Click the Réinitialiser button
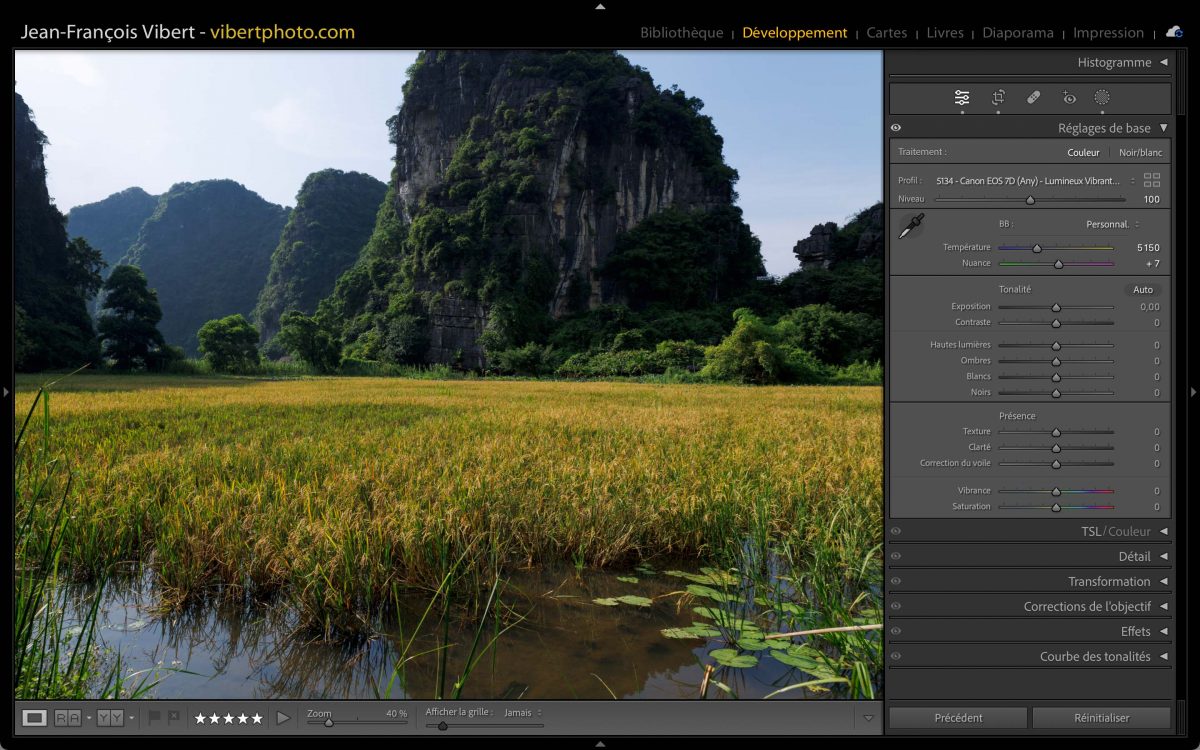The image size is (1200, 750). pos(1101,717)
